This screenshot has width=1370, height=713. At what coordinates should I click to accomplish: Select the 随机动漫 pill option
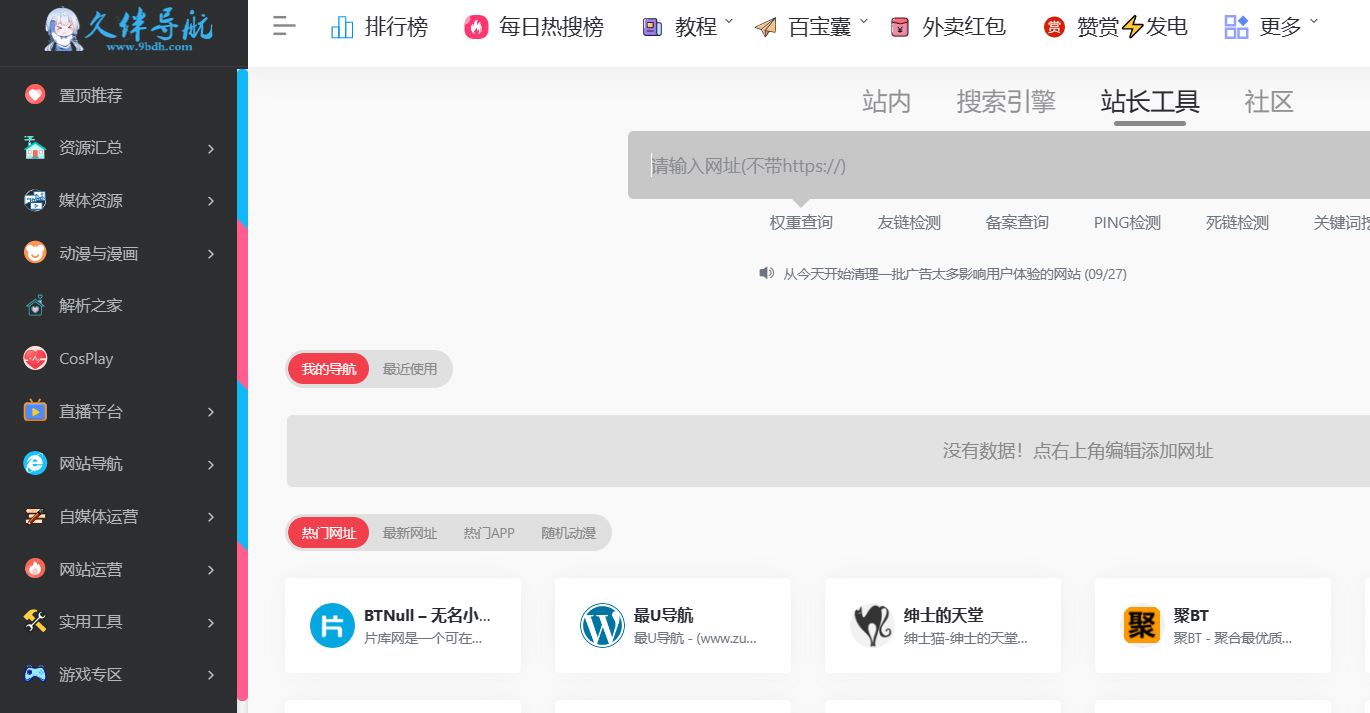pos(568,533)
